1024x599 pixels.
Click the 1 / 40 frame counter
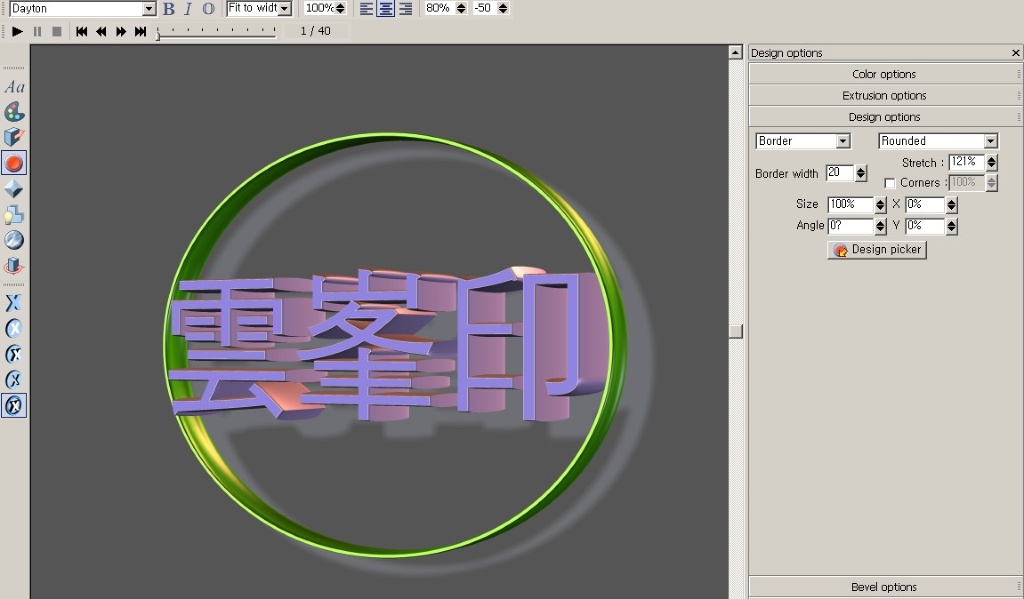coord(315,31)
